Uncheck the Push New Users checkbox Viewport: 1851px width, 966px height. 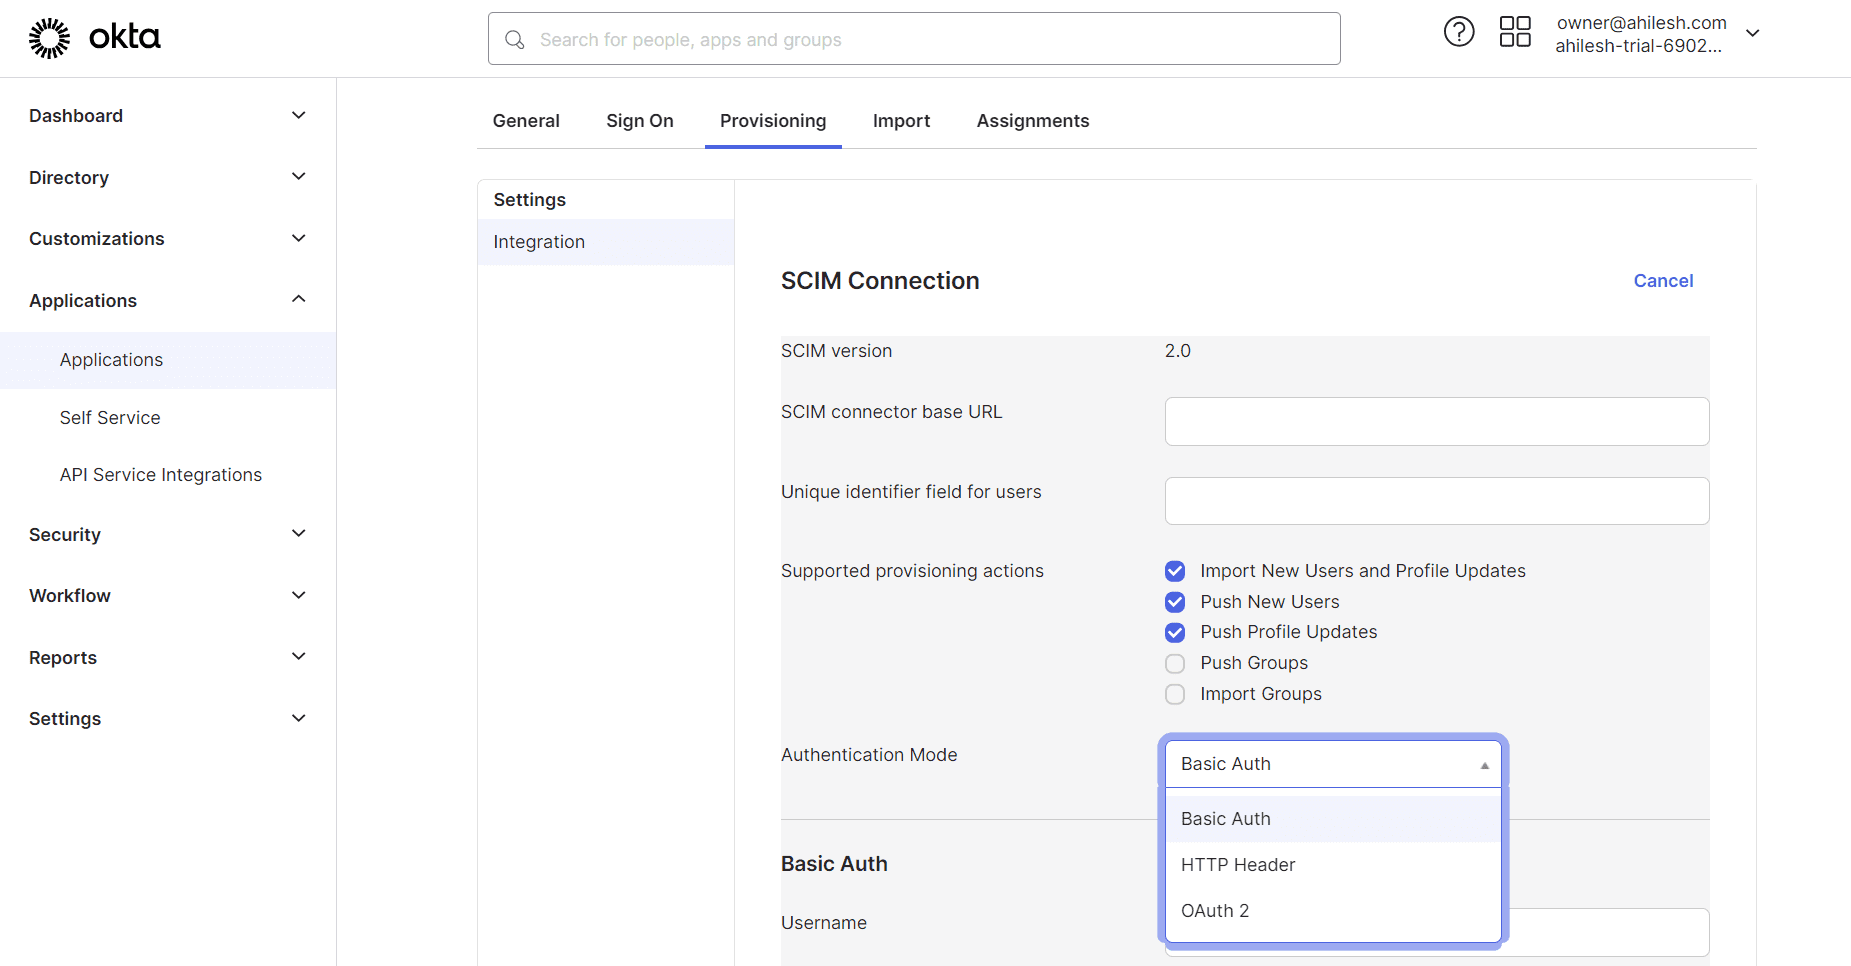[x=1175, y=602]
